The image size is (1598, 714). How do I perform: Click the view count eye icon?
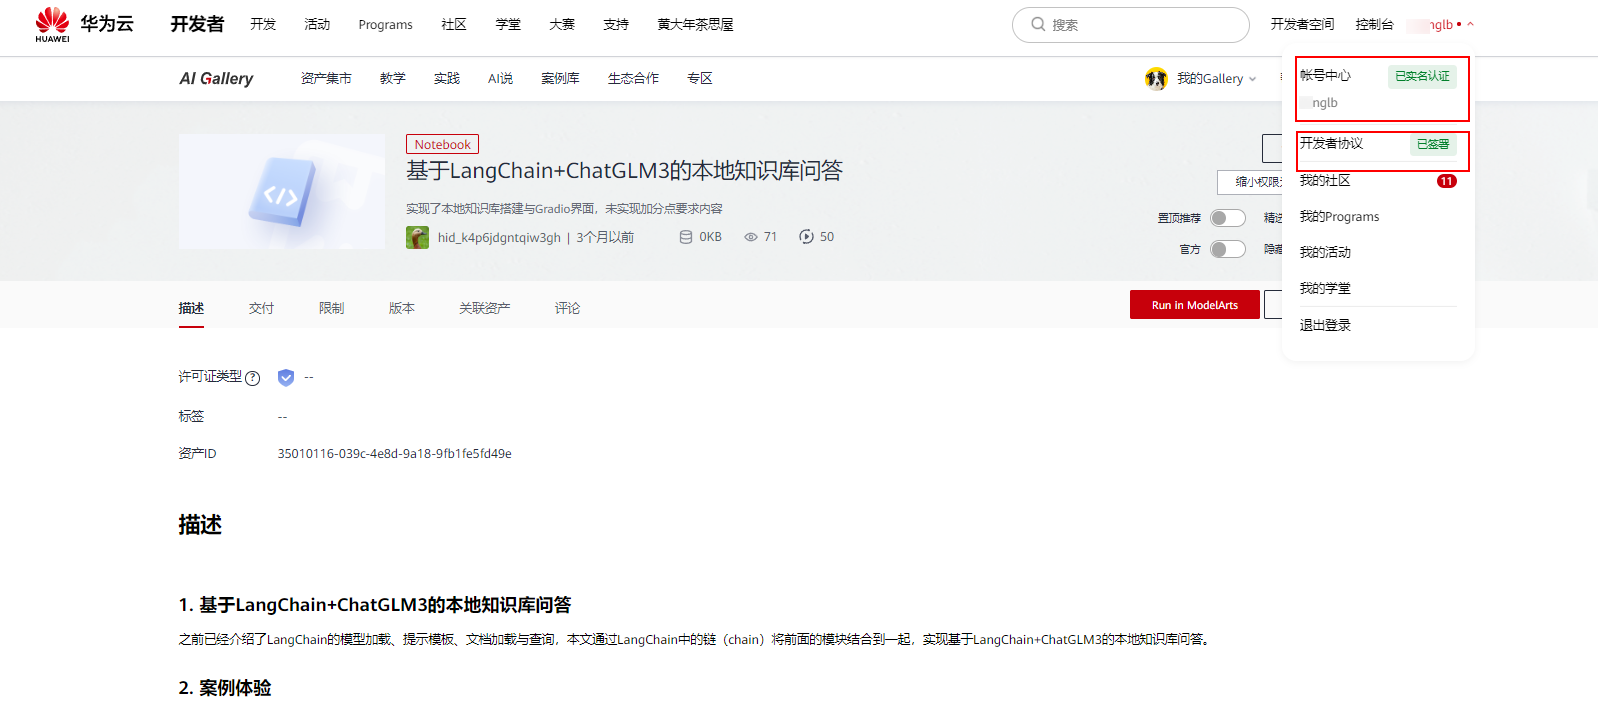pyautogui.click(x=750, y=237)
